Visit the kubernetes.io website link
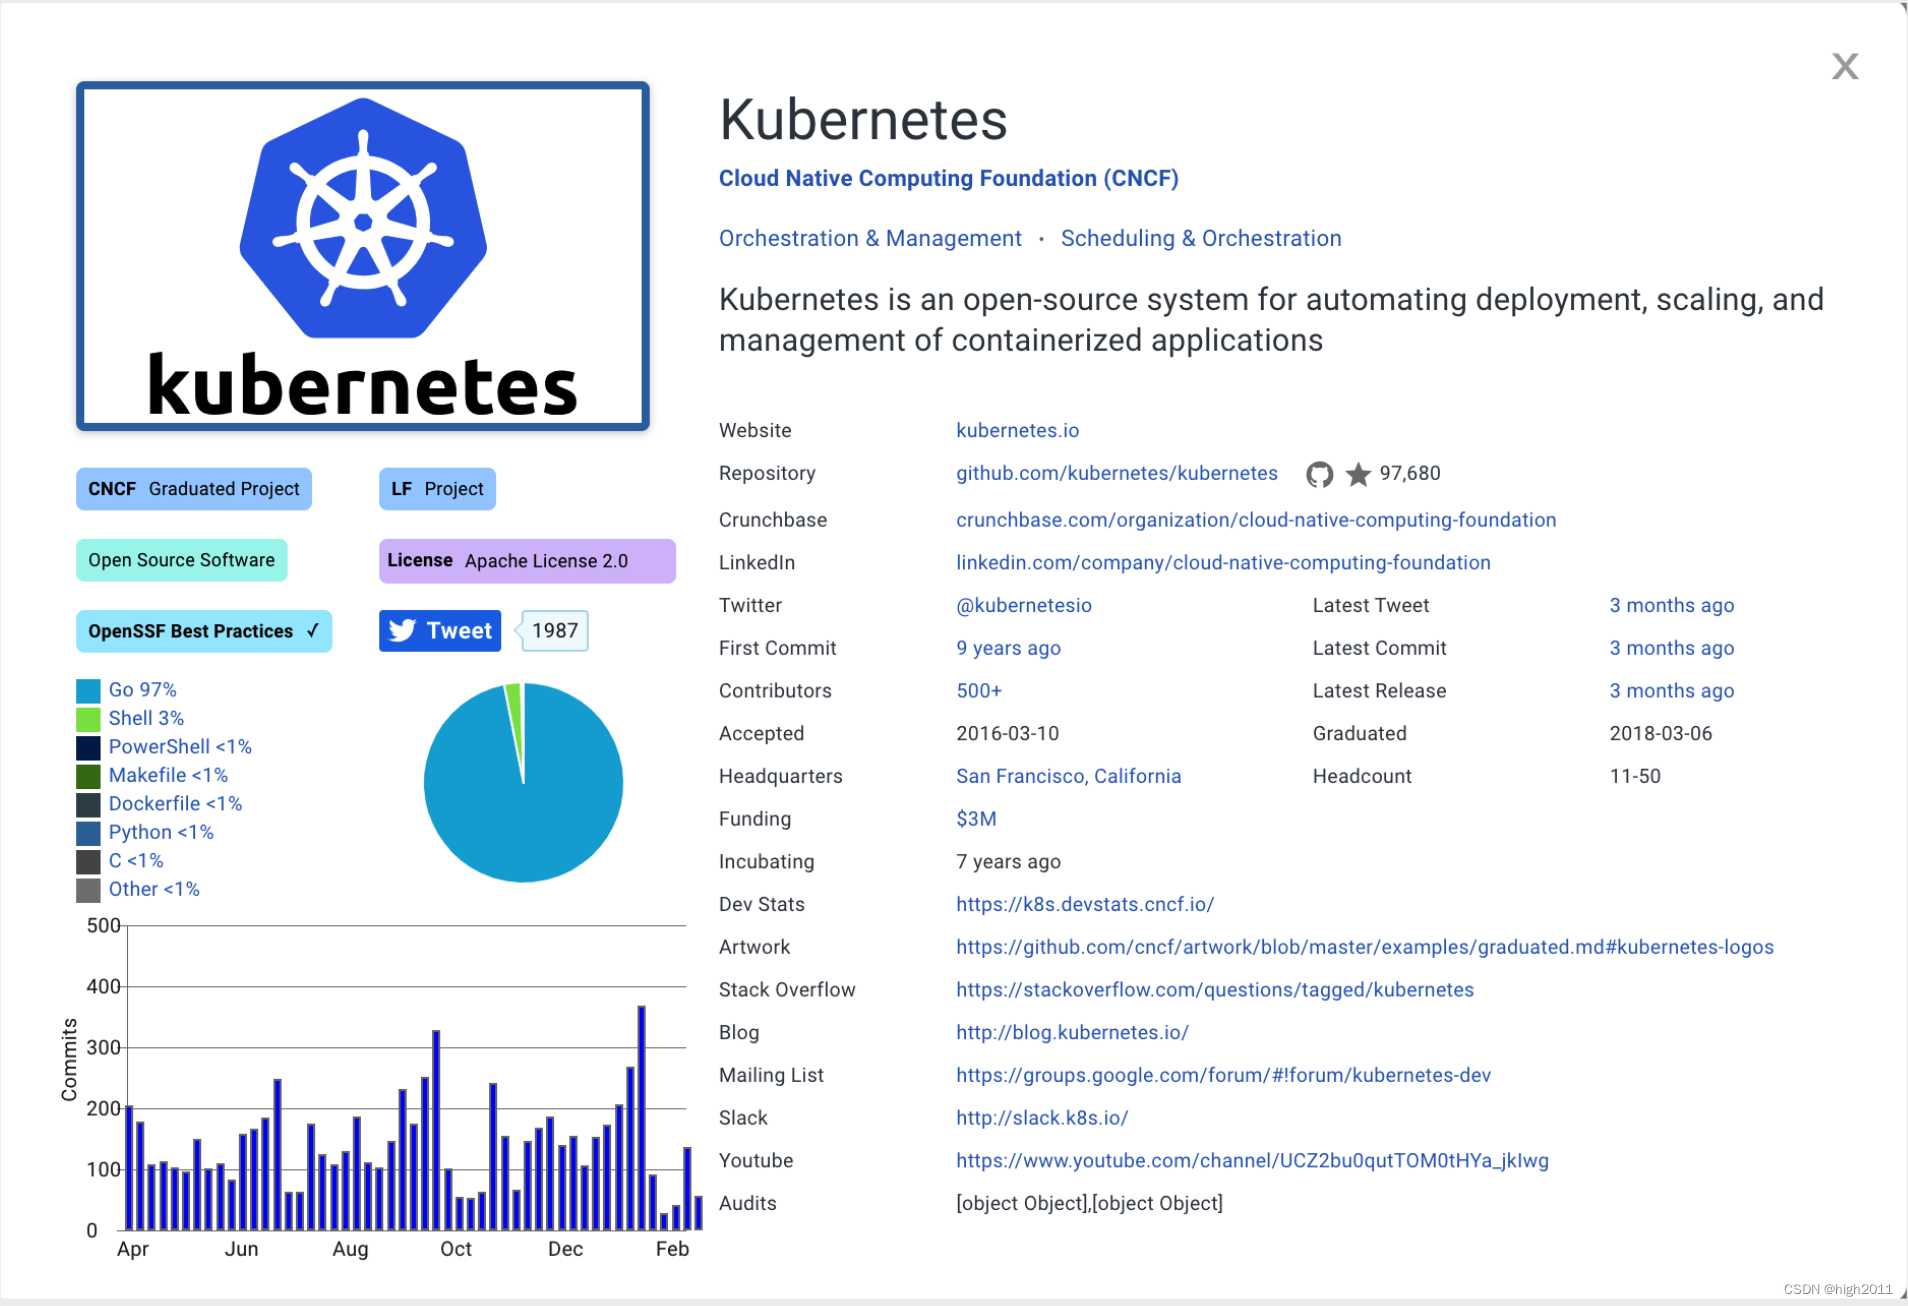1908x1306 pixels. coord(1017,430)
